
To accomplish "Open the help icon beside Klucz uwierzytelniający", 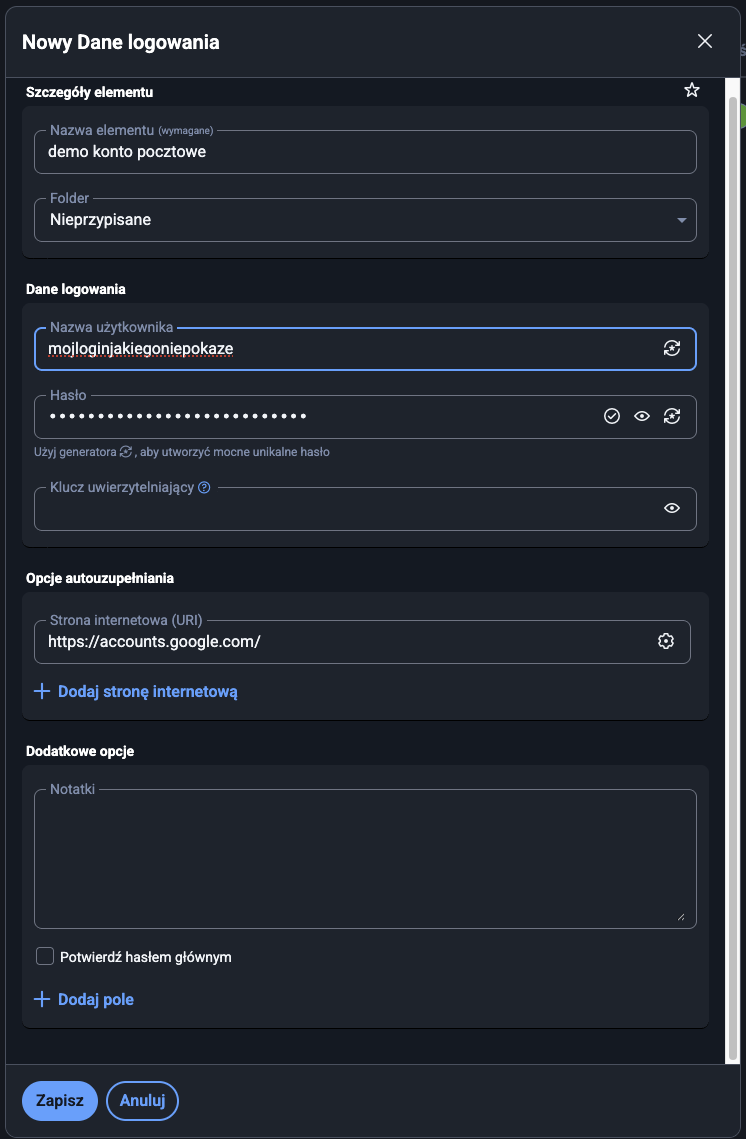I will [x=204, y=488].
